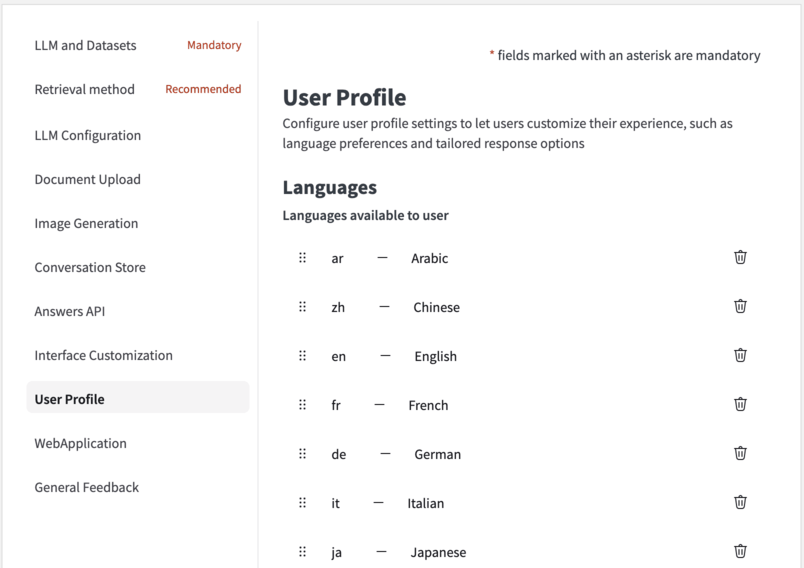Screen dimensions: 804x568
Task: Delete the German language entry
Action: click(x=740, y=454)
